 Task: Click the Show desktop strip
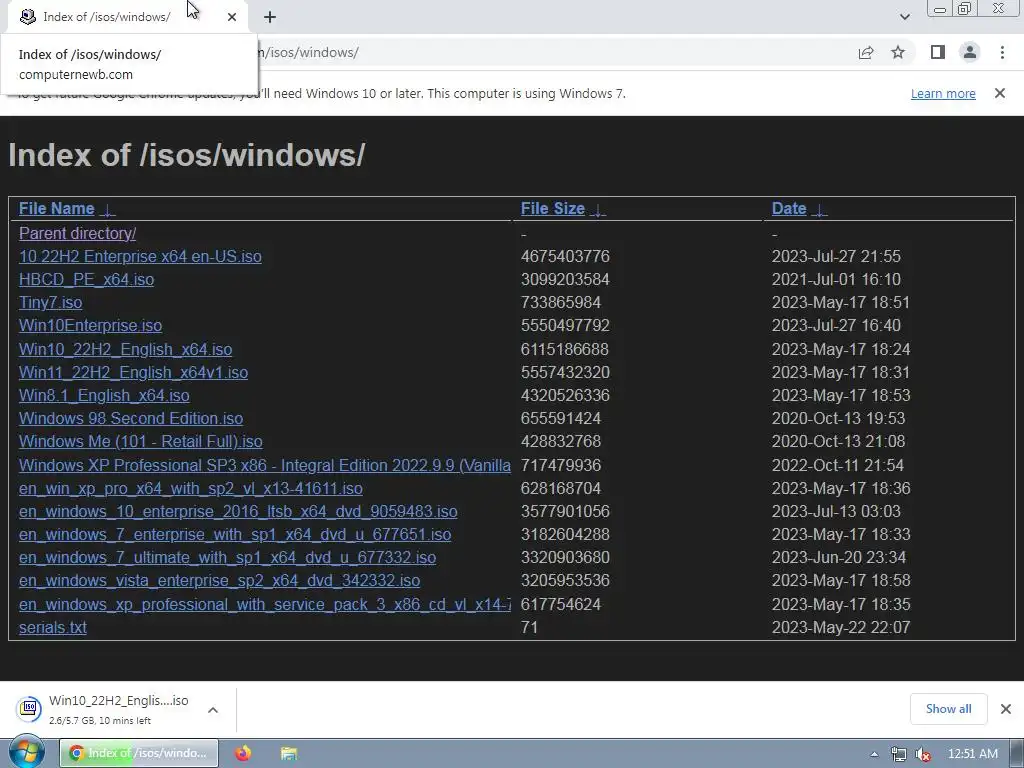[1017, 754]
